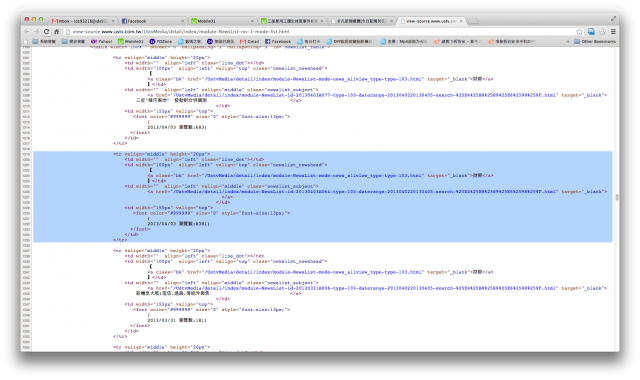Open the NewsList id-20130403A877 href link

coord(365,95)
